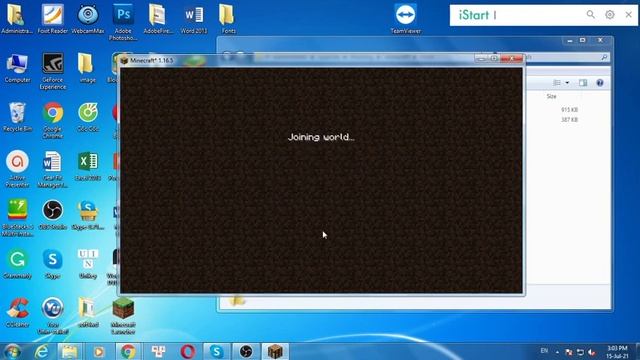This screenshot has width=640, height=360.
Task: Open the clock showing 3:03 PM
Action: coord(617,352)
